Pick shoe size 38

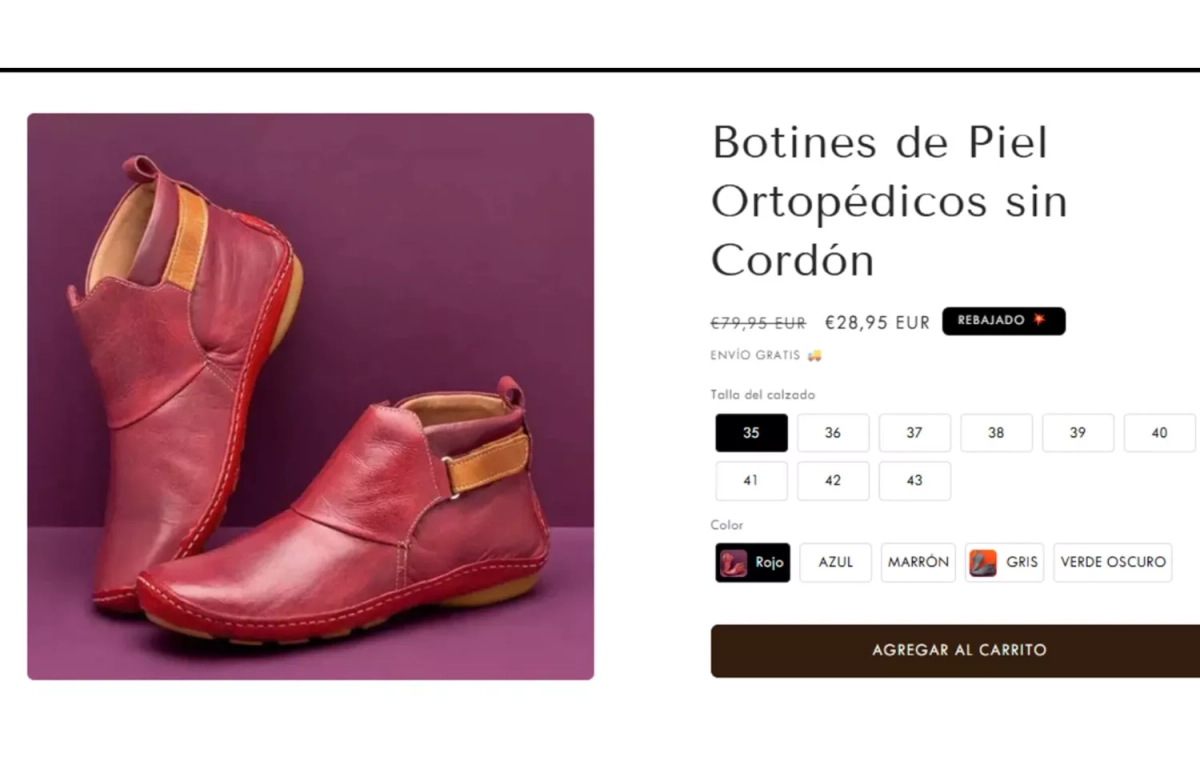[996, 433]
